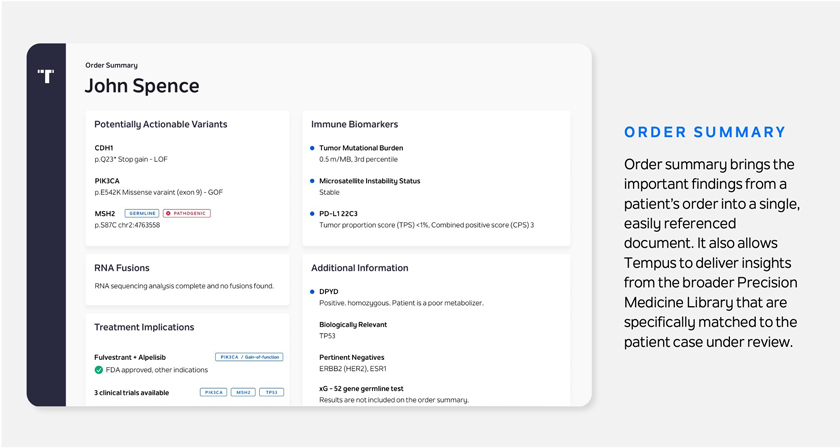Image resolution: width=840 pixels, height=448 pixels.
Task: Click the RNA Fusions heading
Action: point(122,268)
